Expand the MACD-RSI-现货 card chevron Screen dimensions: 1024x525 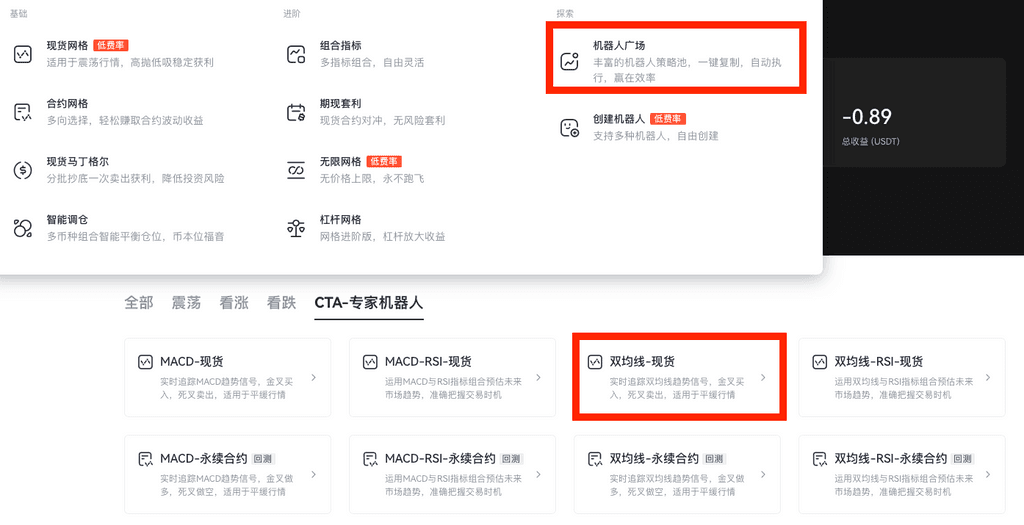point(539,378)
